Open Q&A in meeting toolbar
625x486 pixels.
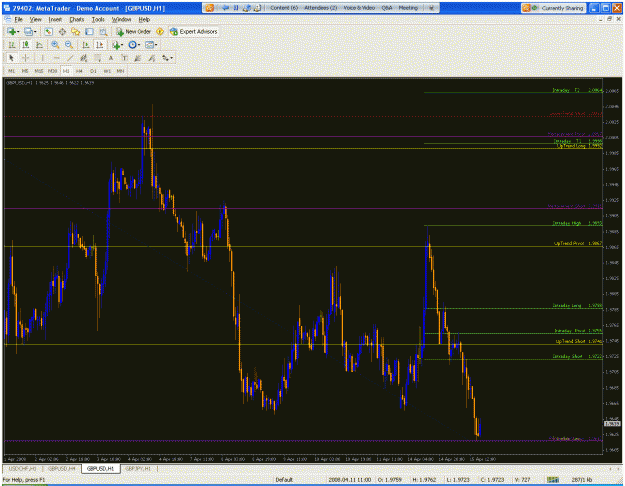[x=387, y=8]
